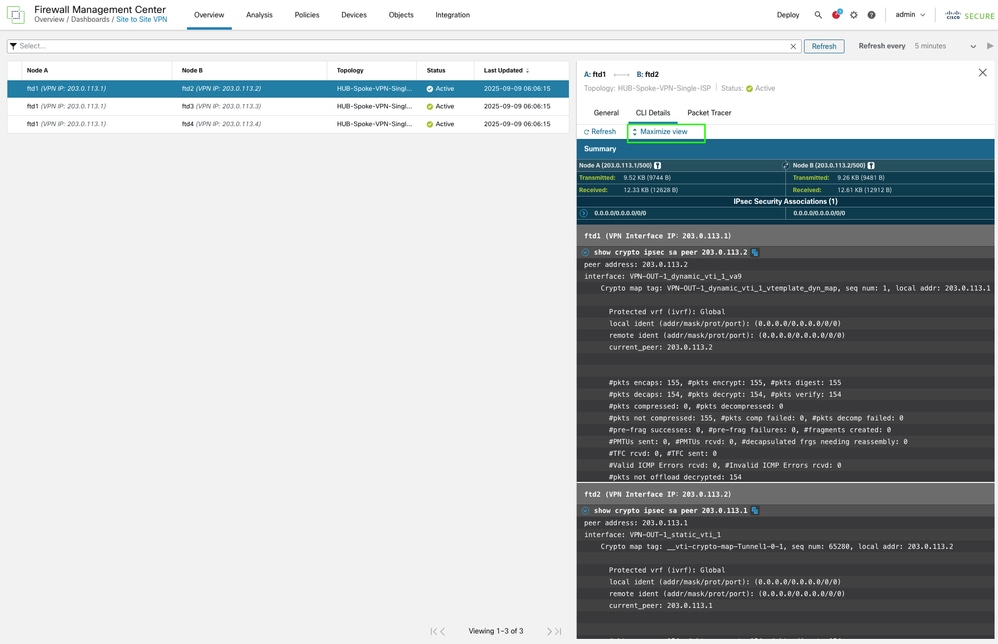Click the IPsec Security Associations (1) heading
Image resolution: width=998 pixels, height=644 pixels.
[x=785, y=201]
